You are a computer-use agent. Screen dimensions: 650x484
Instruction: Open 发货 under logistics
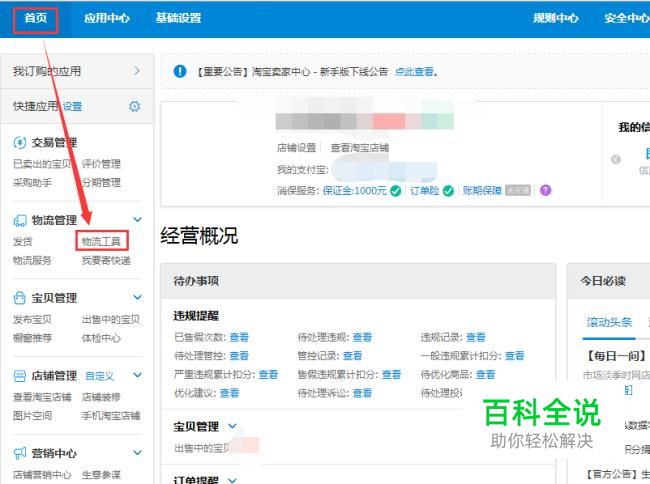(x=23, y=242)
